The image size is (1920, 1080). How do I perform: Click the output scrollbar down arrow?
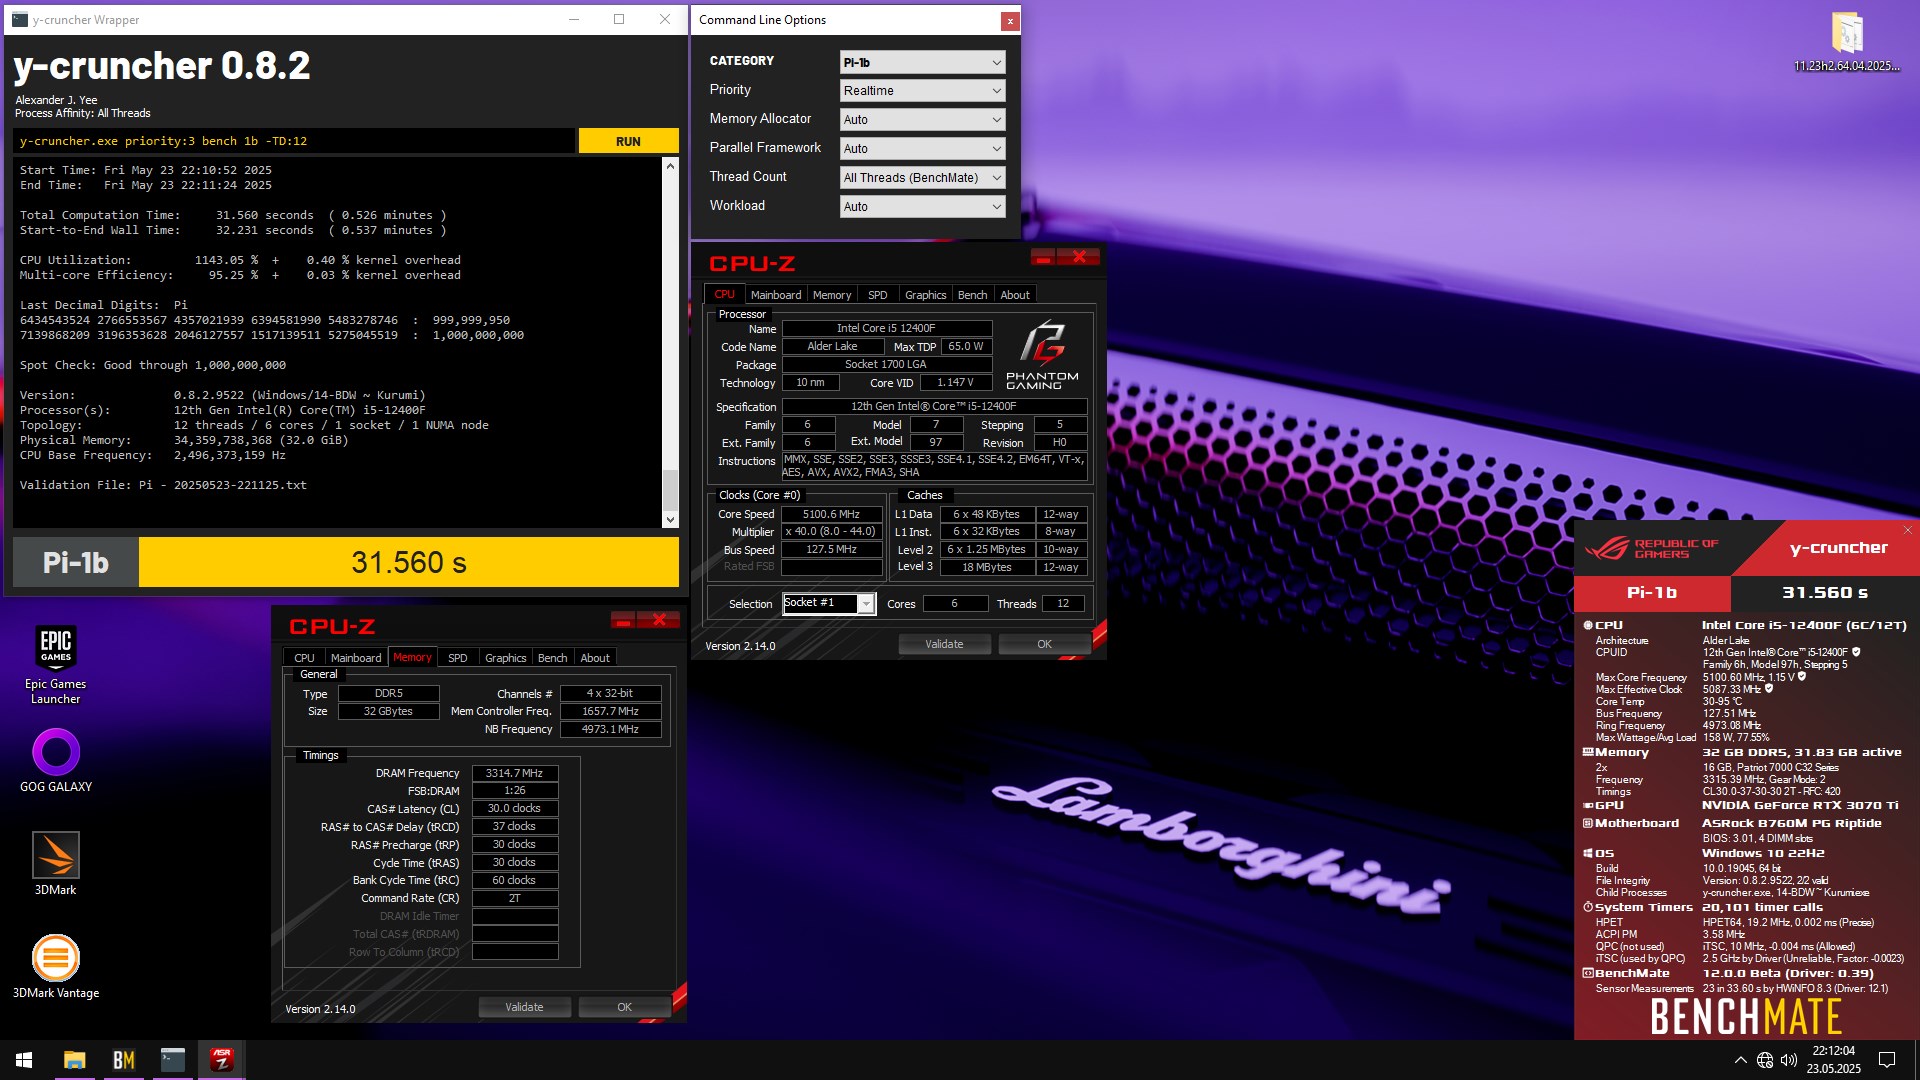click(x=670, y=520)
